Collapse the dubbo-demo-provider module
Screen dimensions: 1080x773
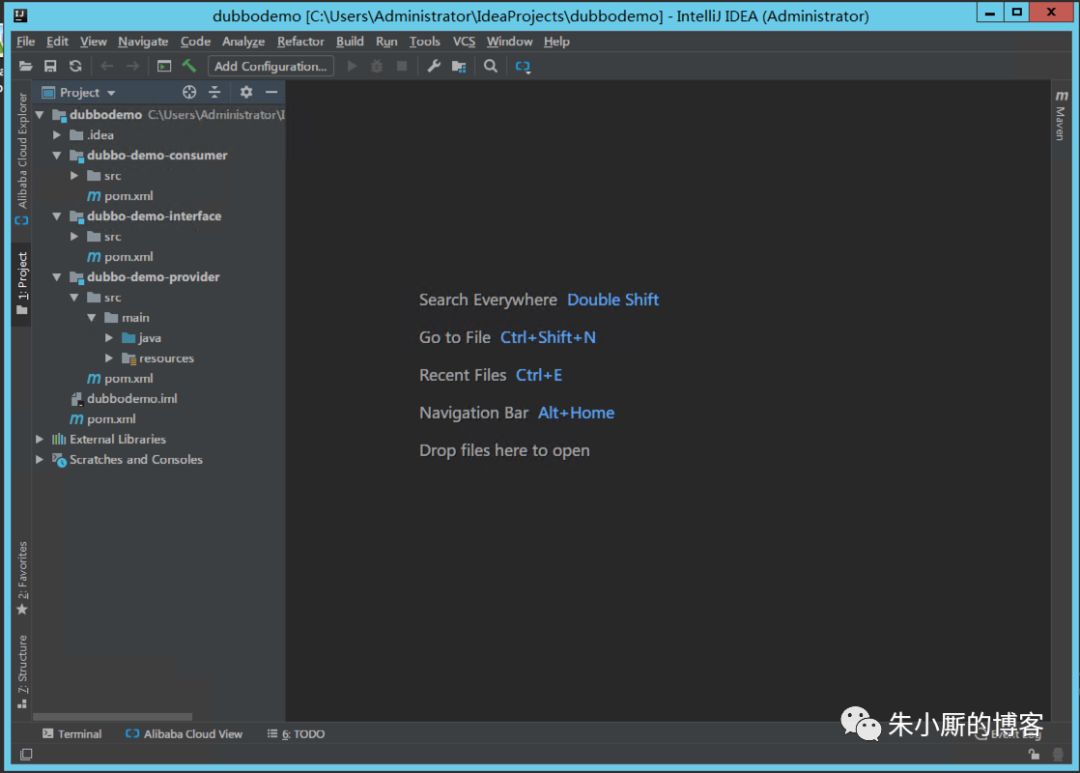(x=57, y=277)
